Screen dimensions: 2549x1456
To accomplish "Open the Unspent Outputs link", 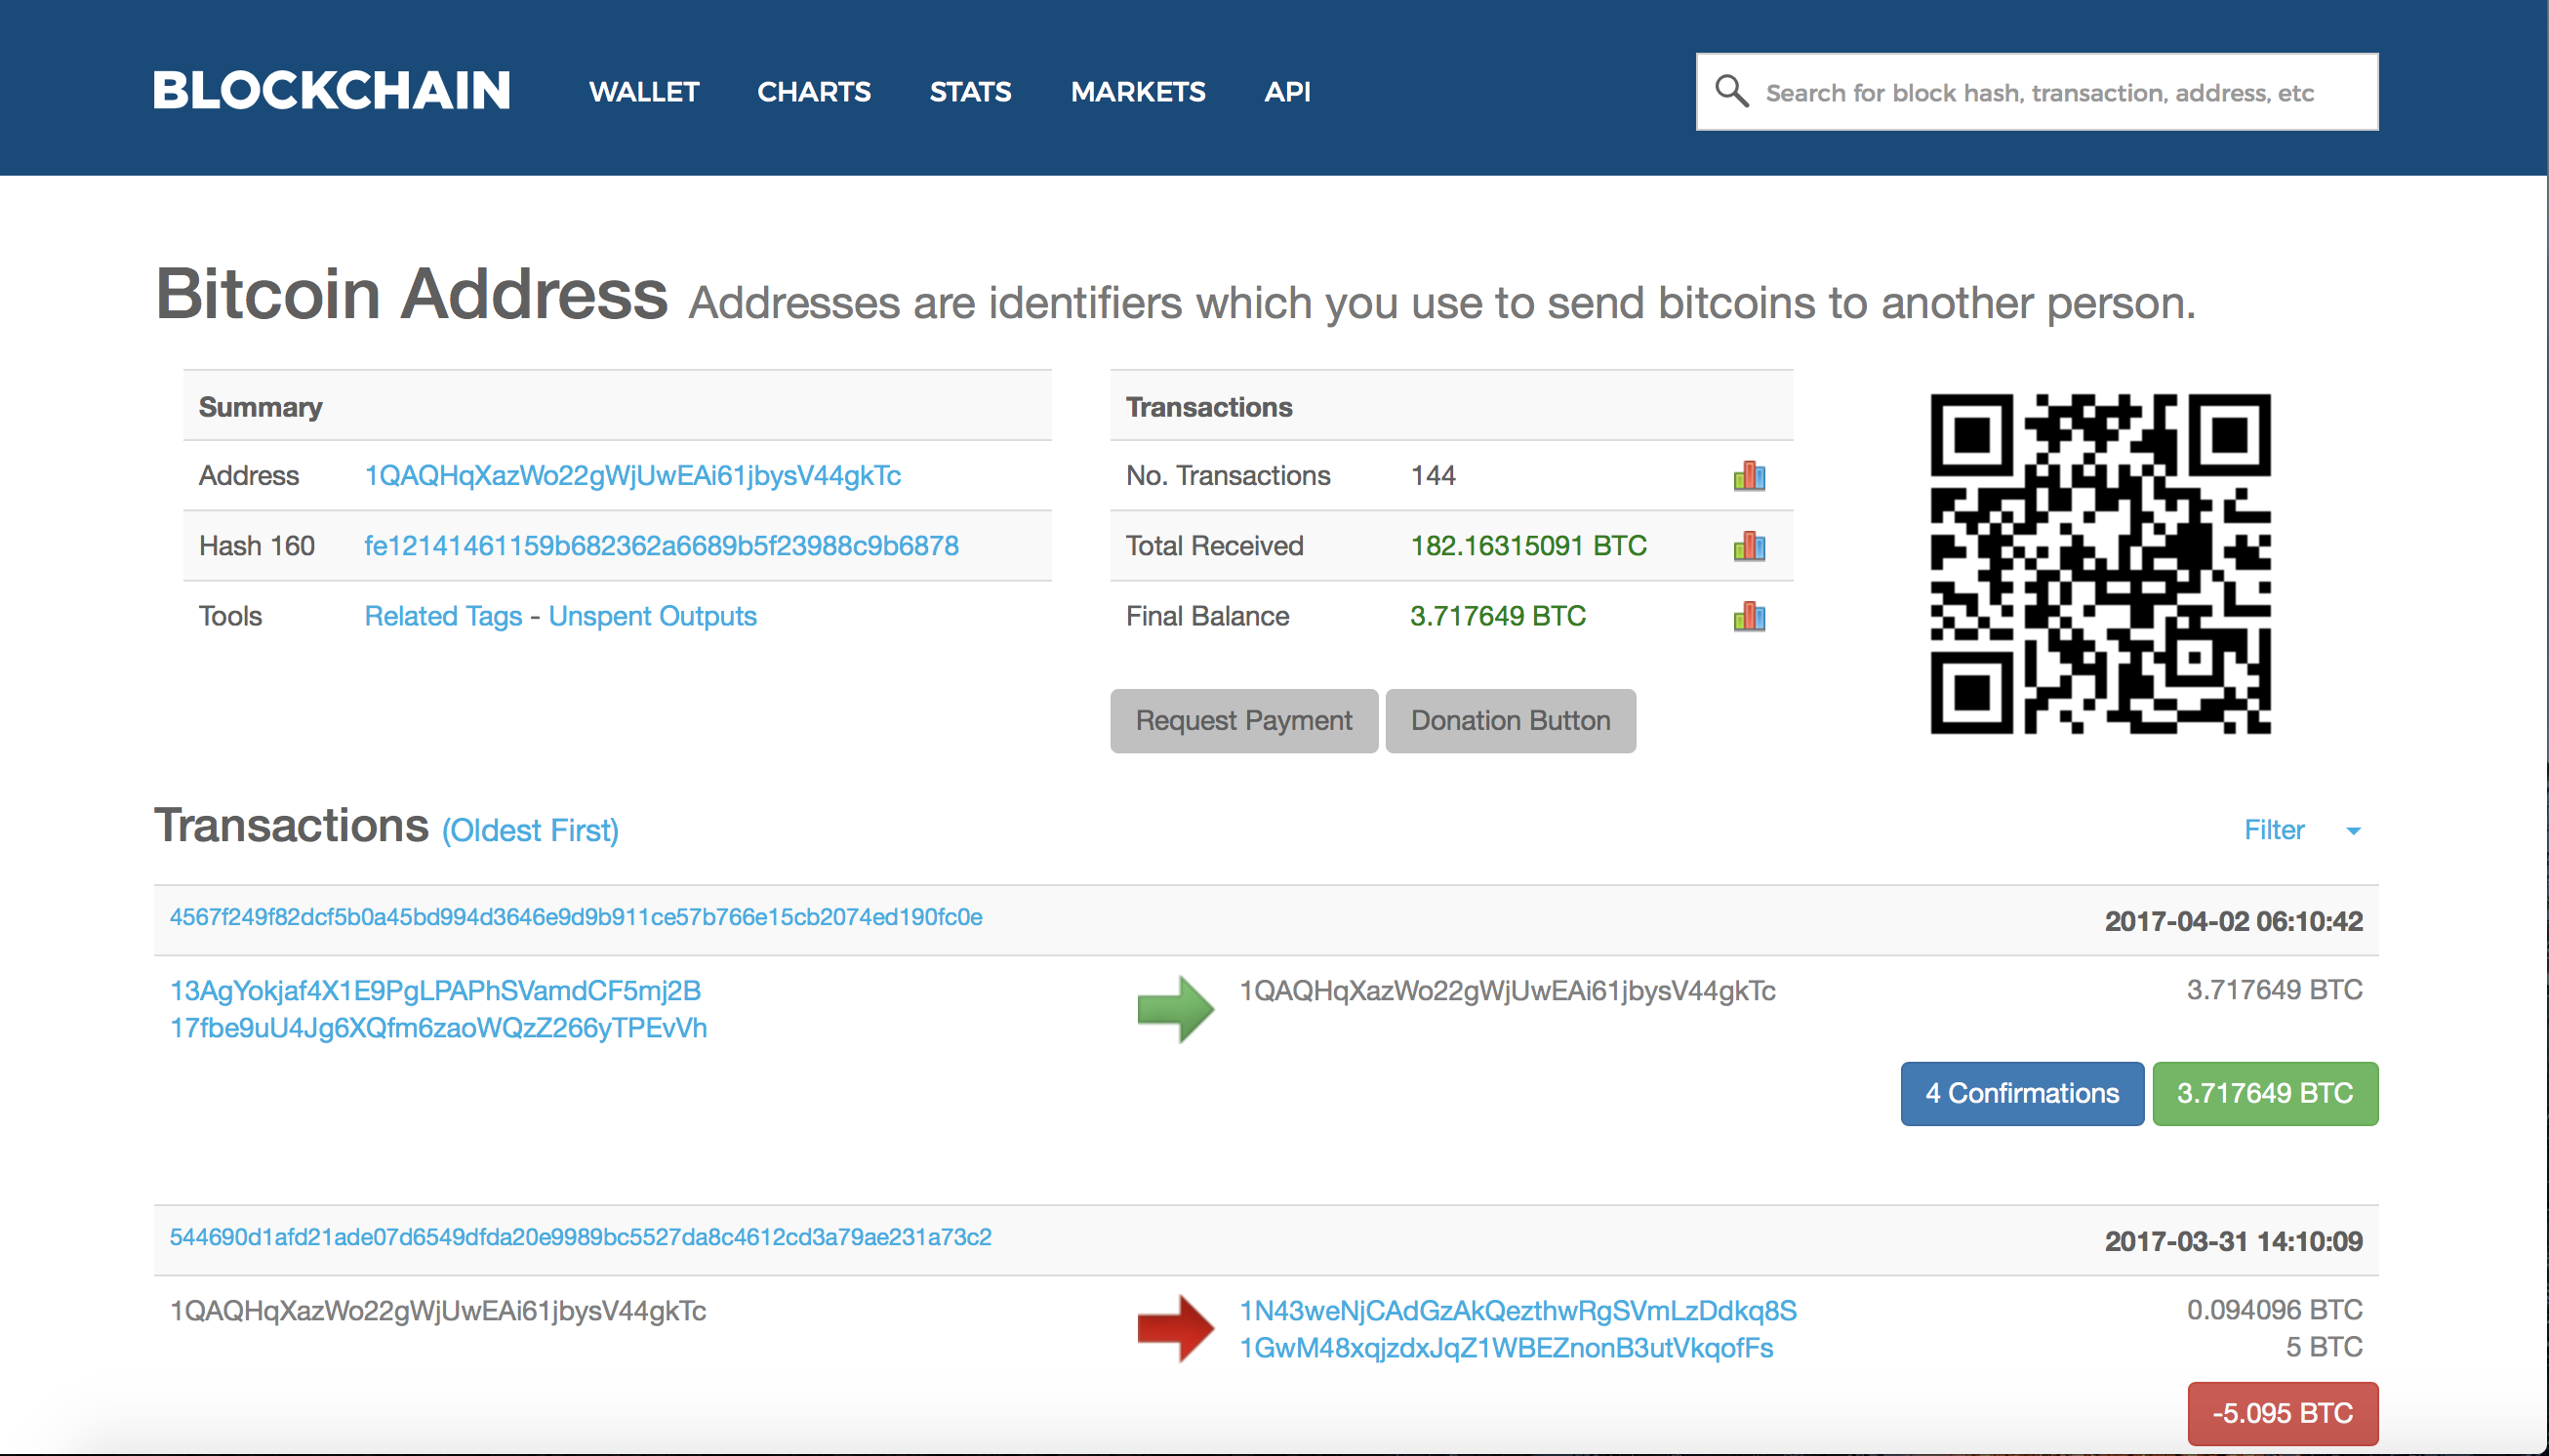I will 652,616.
